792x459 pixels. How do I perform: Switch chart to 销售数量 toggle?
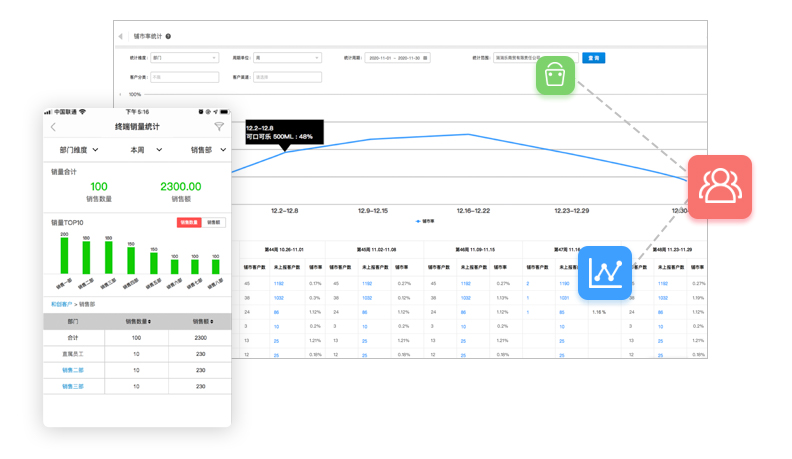pos(188,223)
